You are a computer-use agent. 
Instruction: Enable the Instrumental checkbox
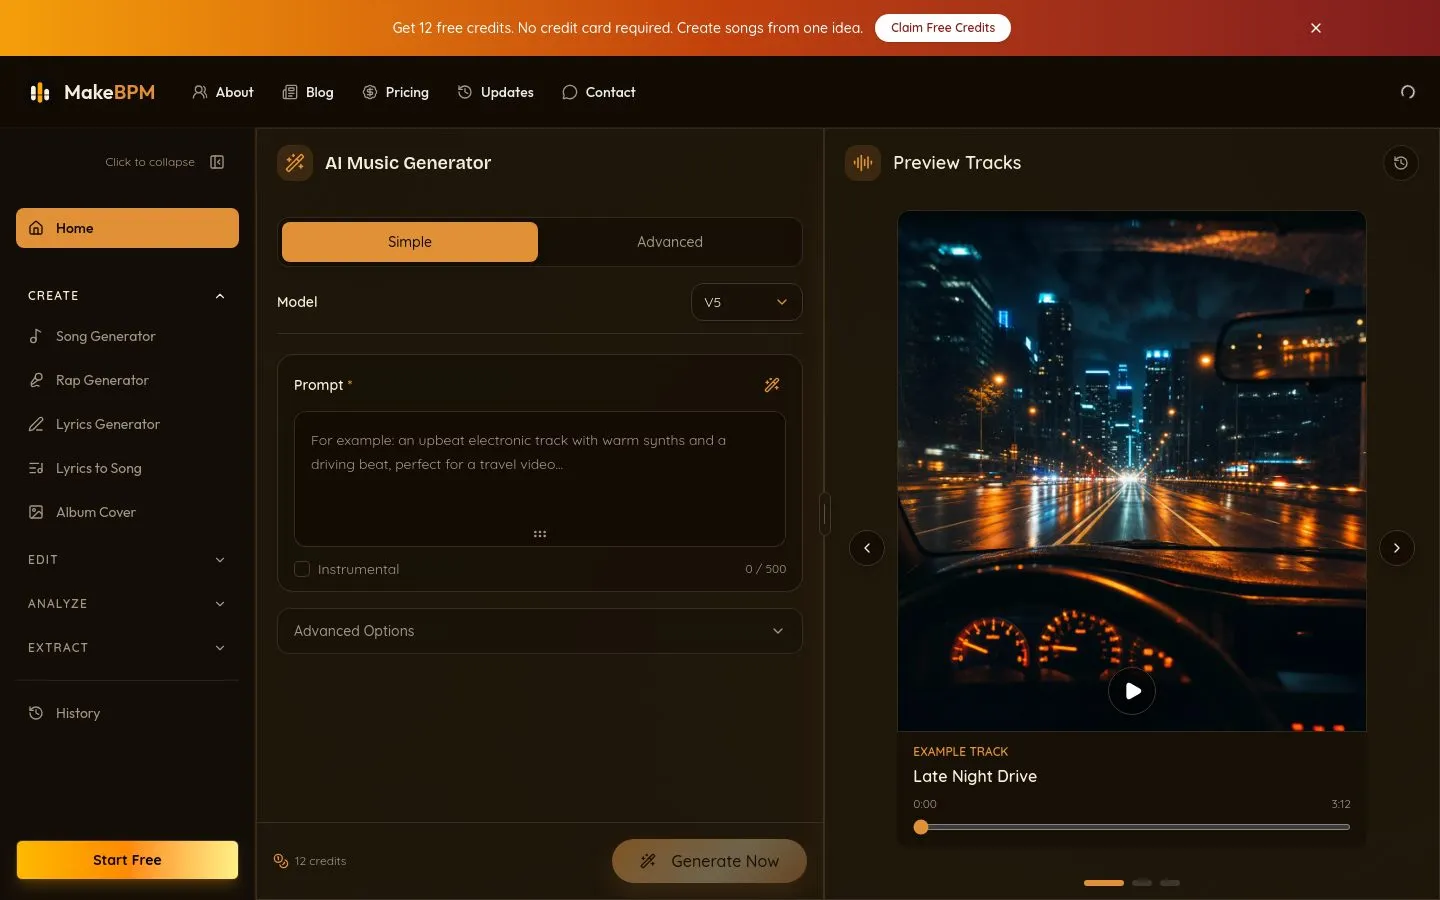(x=302, y=569)
